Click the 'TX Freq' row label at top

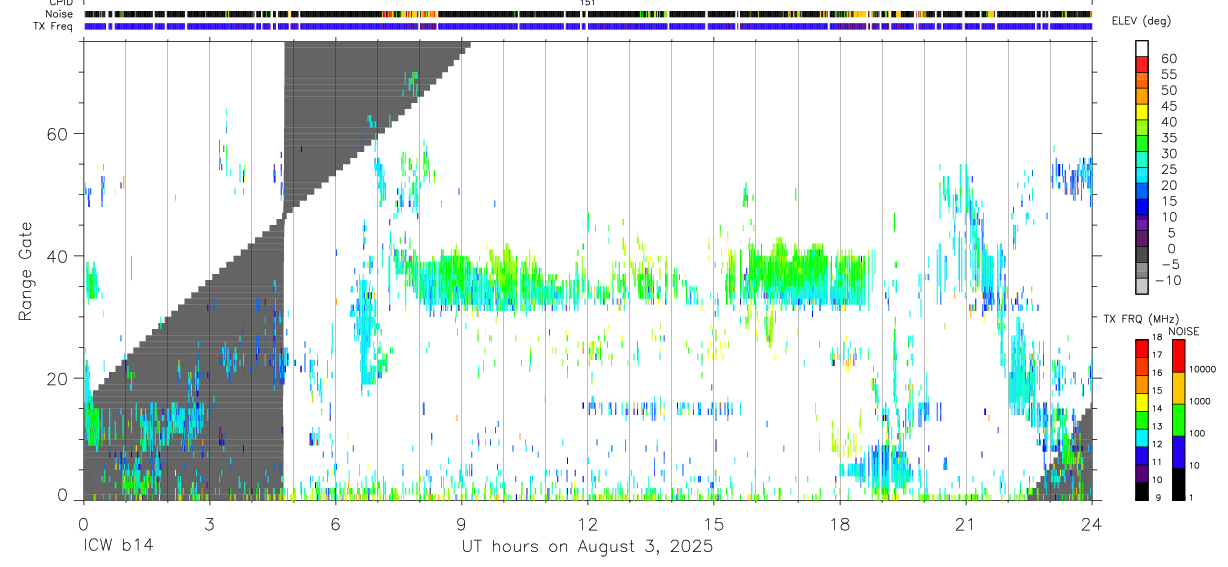tap(54, 26)
